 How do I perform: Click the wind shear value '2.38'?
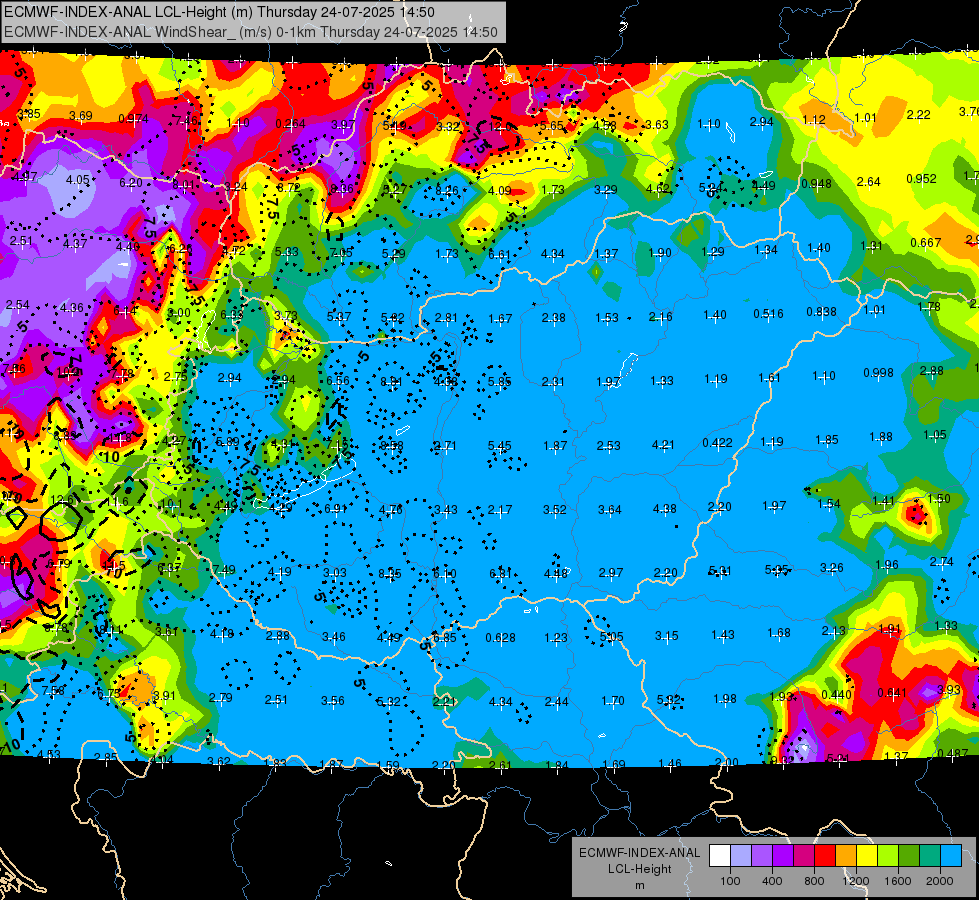(553, 318)
